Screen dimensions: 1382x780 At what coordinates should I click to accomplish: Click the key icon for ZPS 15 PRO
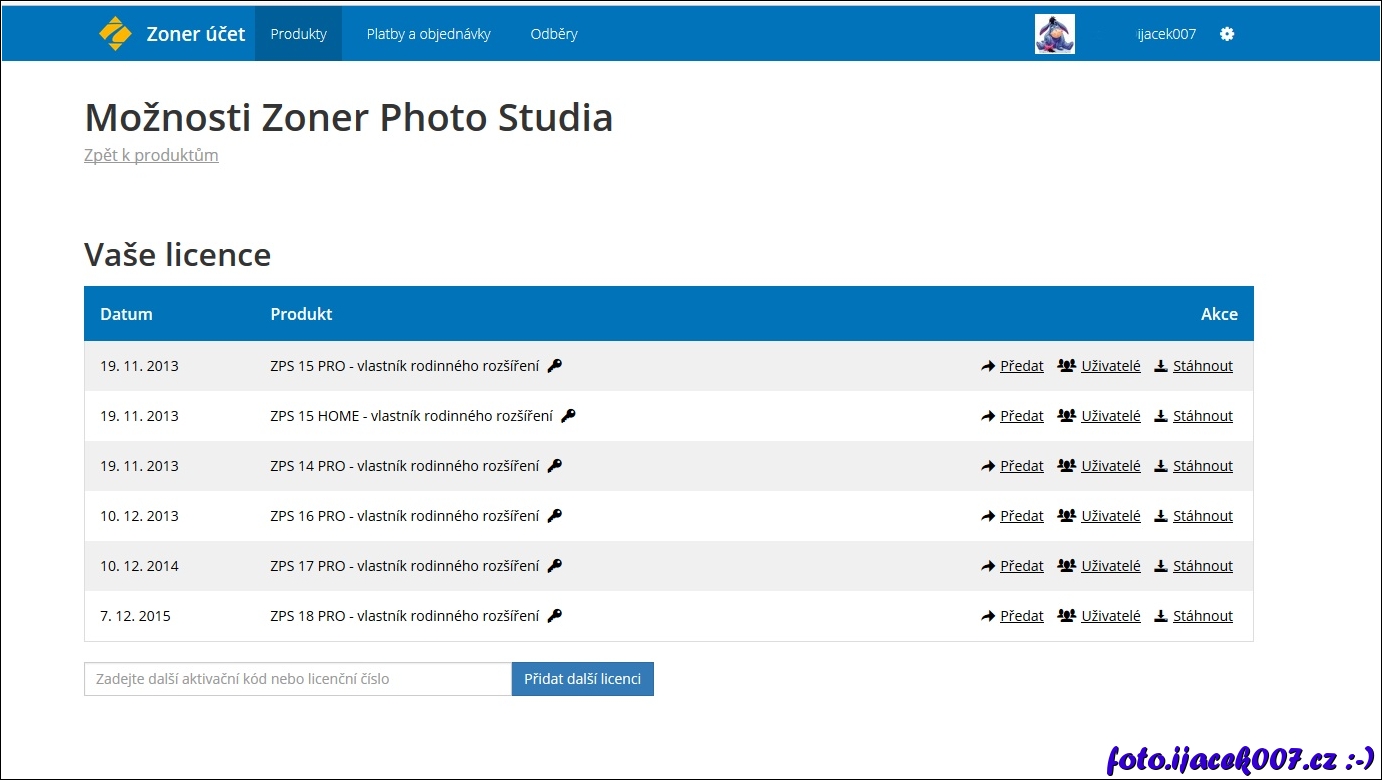[x=555, y=366]
